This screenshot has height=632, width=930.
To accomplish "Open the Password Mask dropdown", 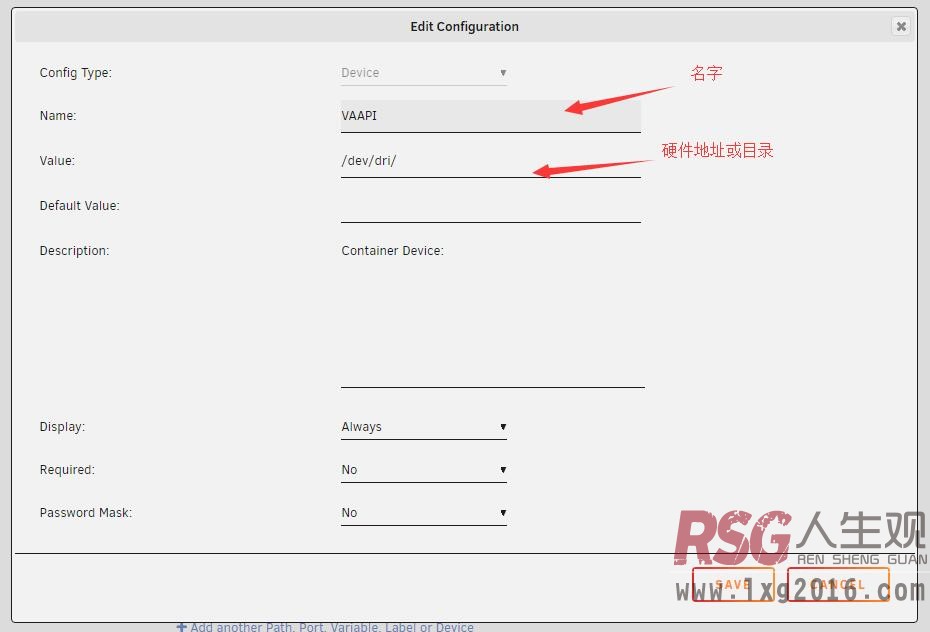I will [423, 513].
